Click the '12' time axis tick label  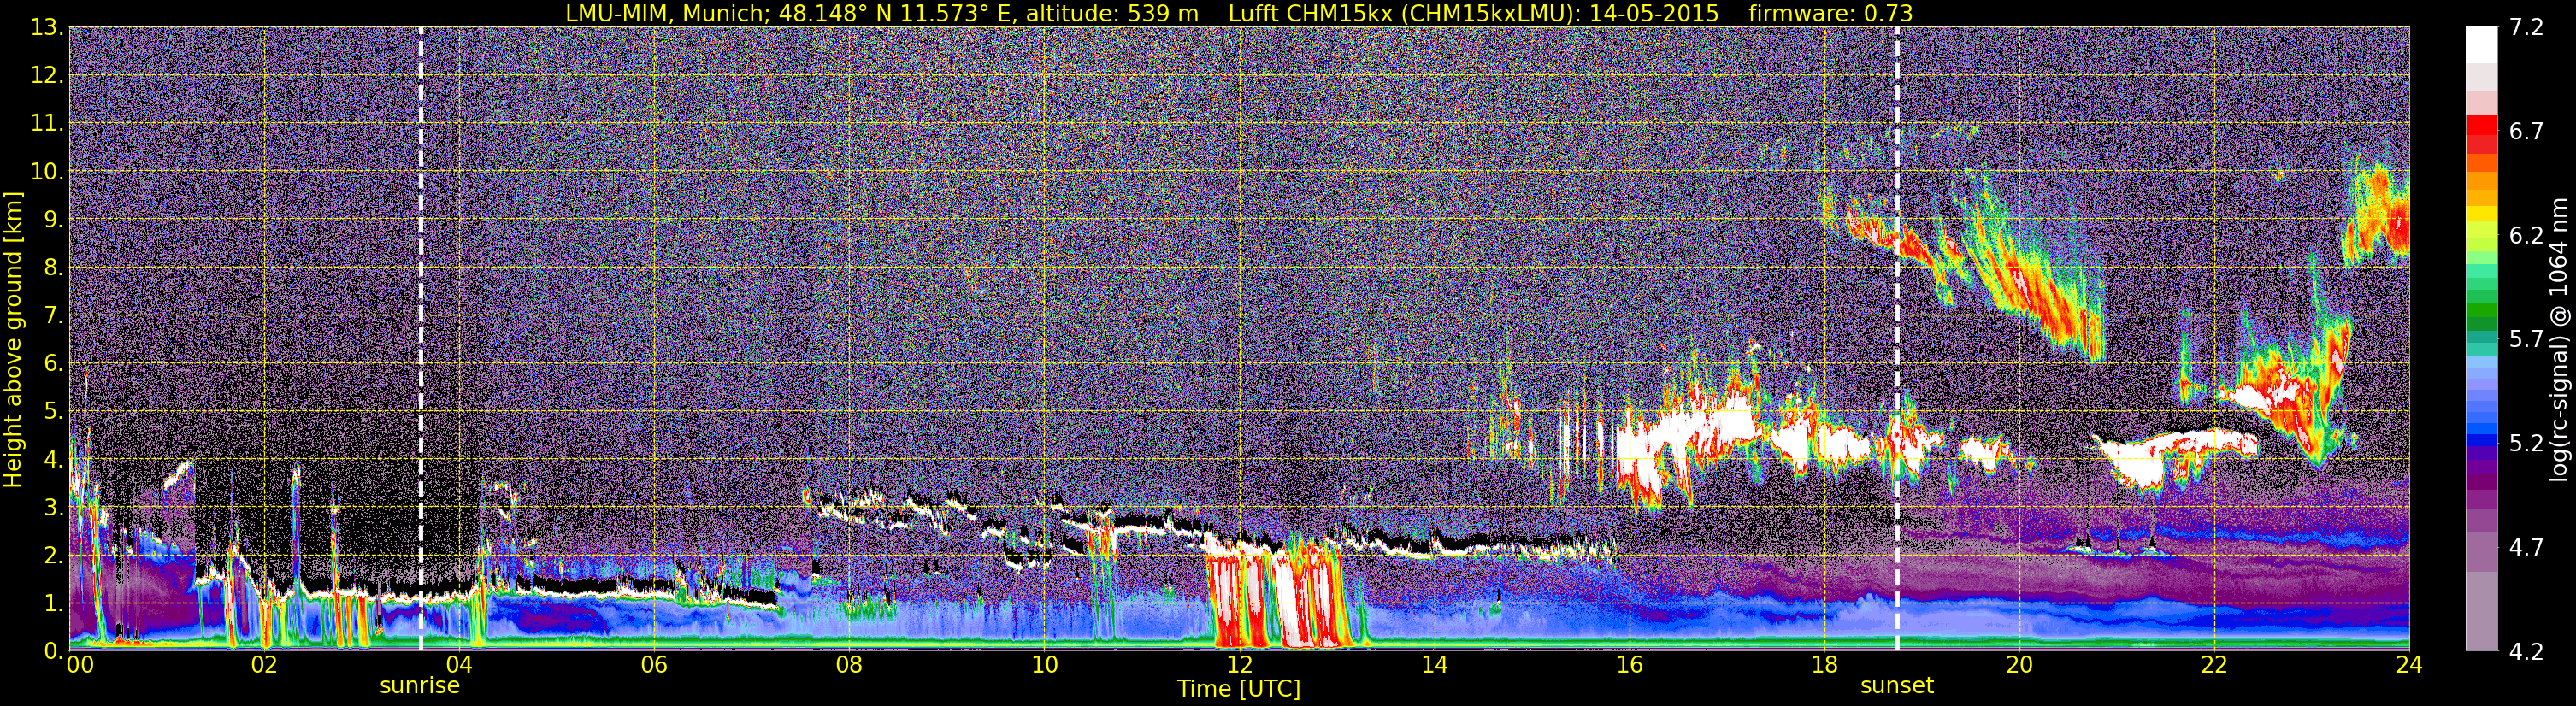point(1239,665)
